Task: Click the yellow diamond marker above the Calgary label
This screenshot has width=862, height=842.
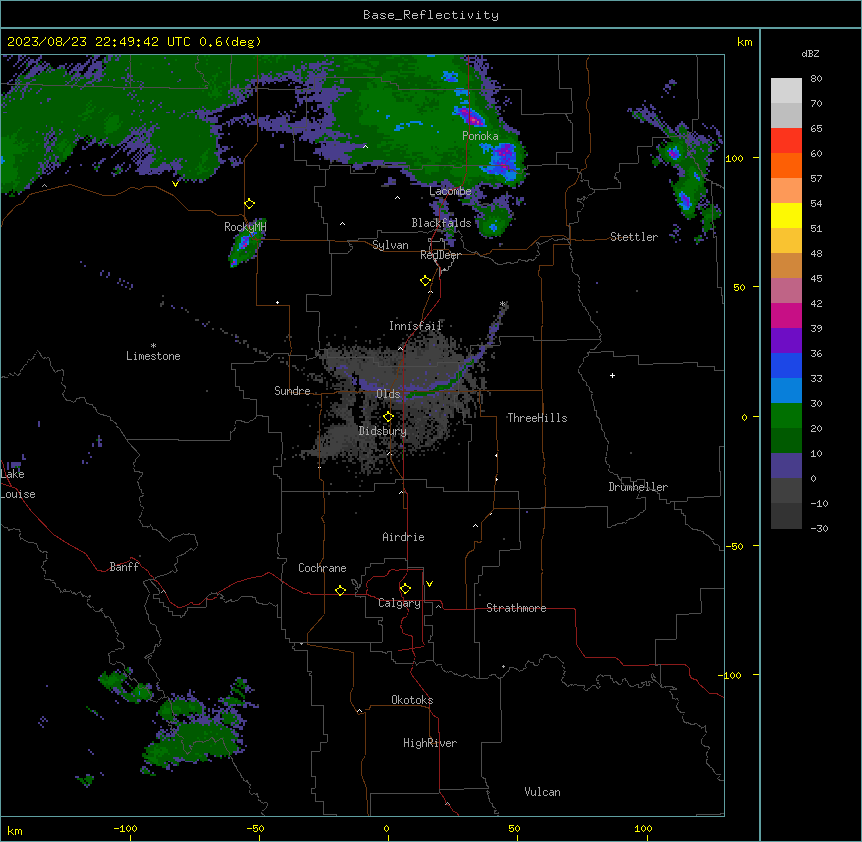Action: 405,589
